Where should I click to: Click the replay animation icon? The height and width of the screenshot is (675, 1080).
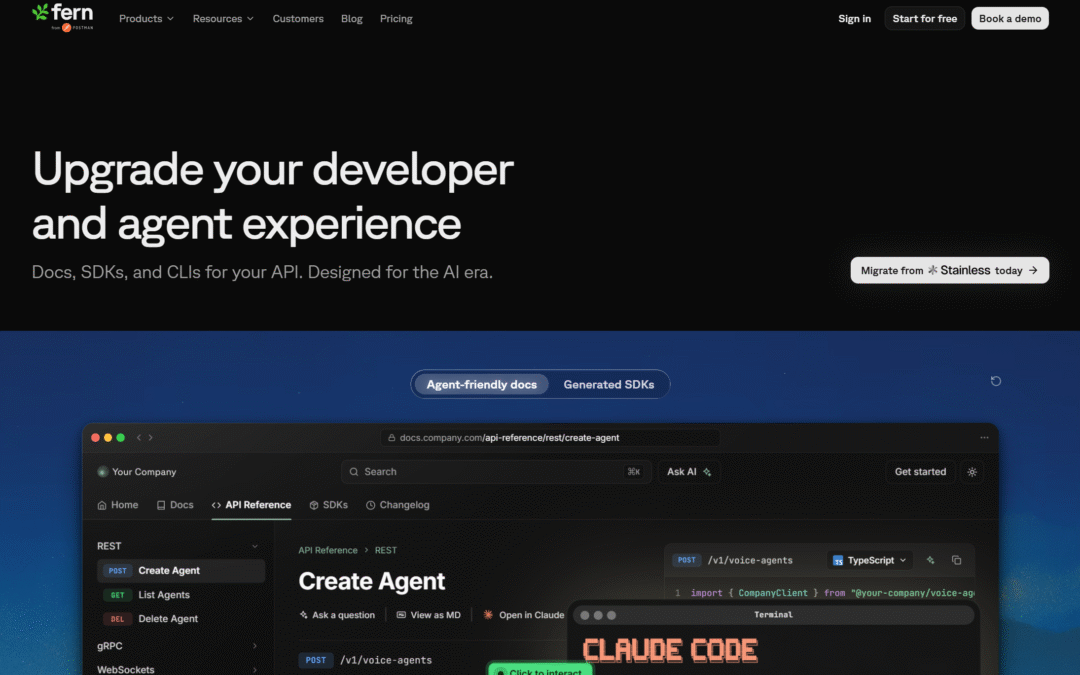coord(995,381)
